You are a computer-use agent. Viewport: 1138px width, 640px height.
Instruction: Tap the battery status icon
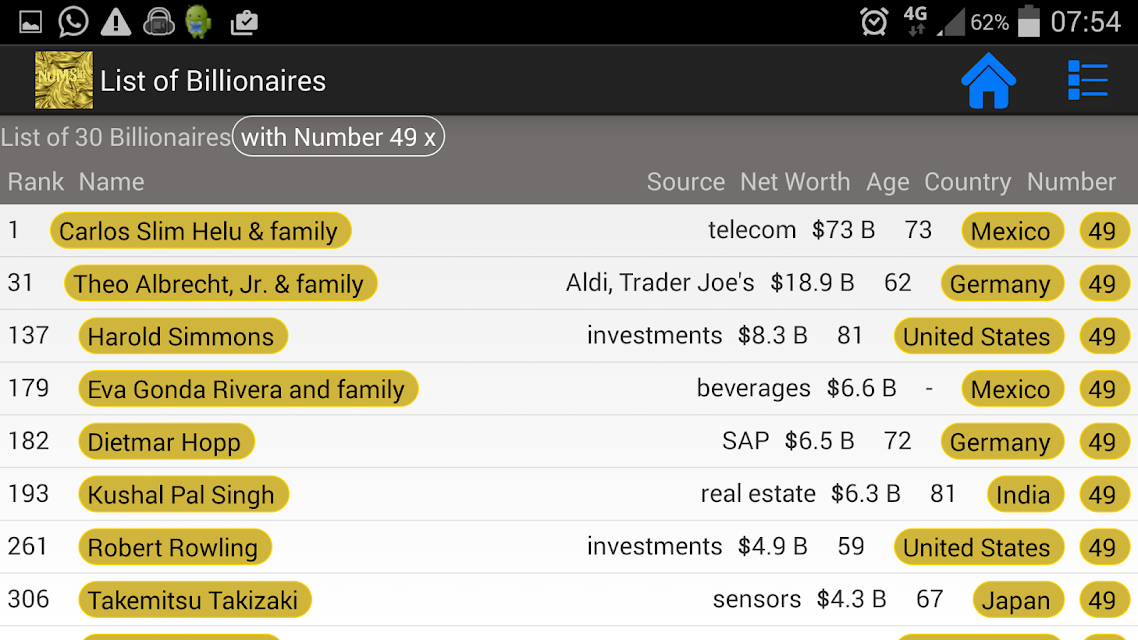point(1028,21)
